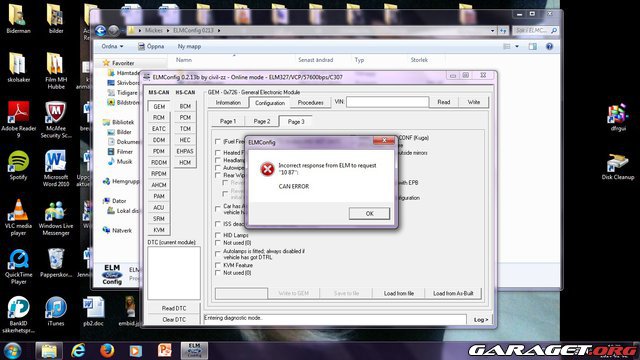The image size is (640, 360).
Task: Expand the Log panel button
Action: 480,320
